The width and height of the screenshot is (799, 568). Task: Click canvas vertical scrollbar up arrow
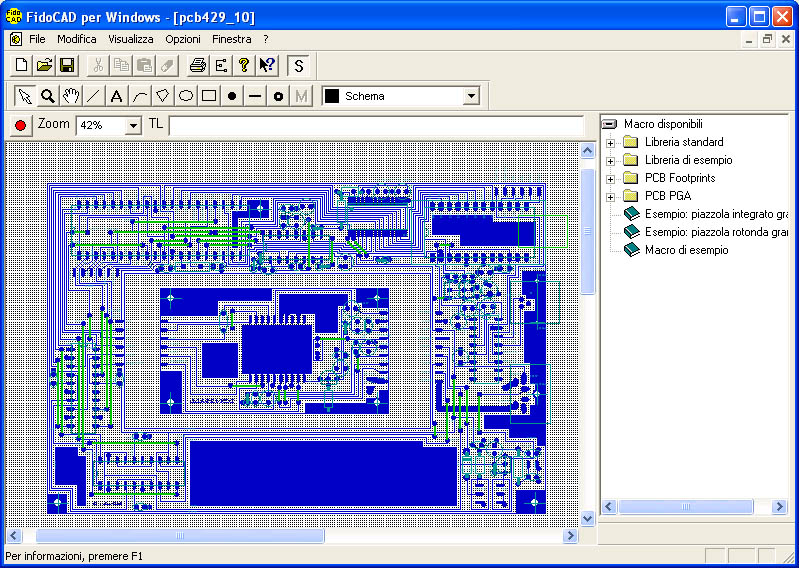[588, 151]
